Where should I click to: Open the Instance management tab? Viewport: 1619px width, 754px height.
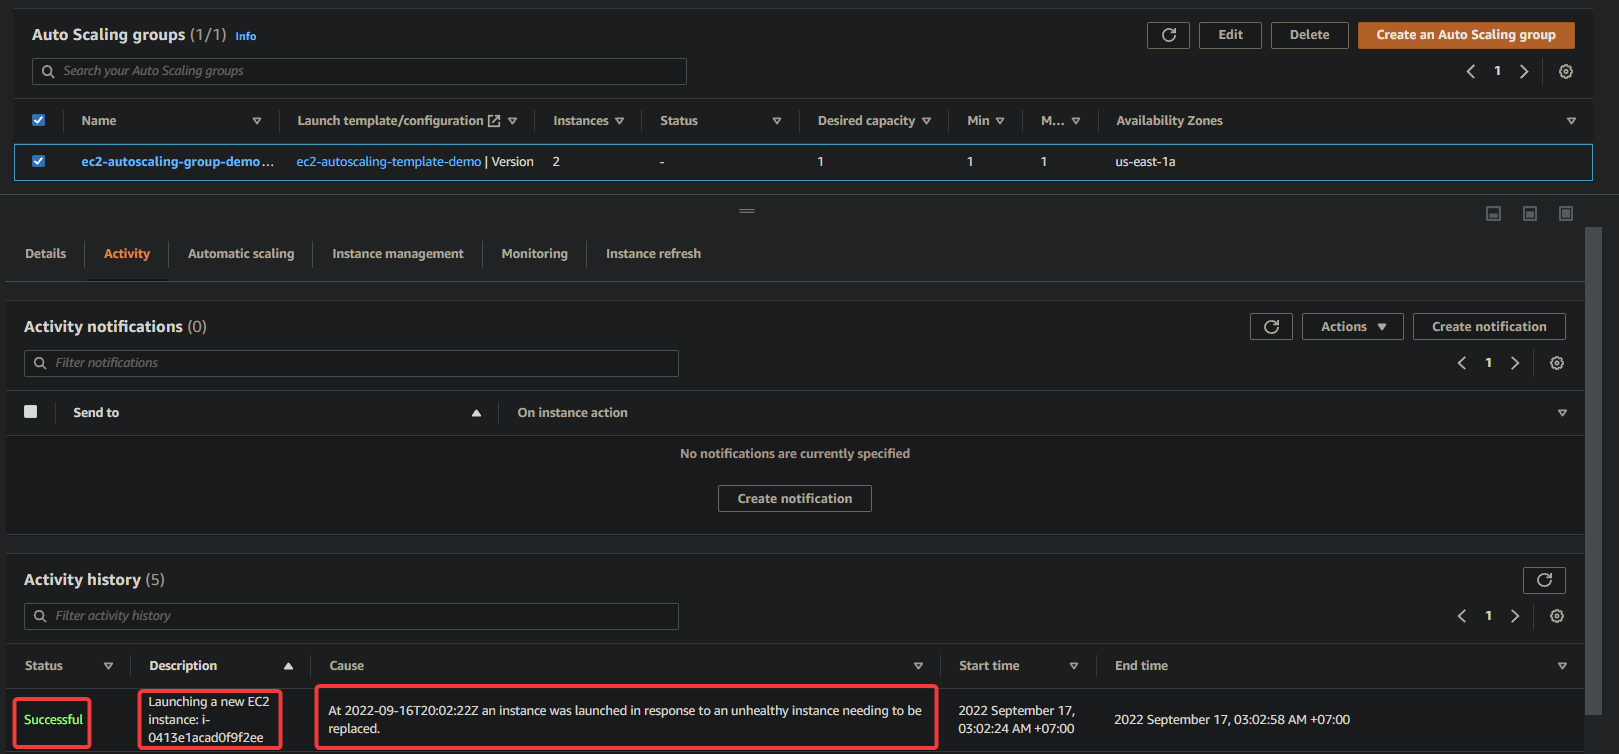click(x=398, y=254)
